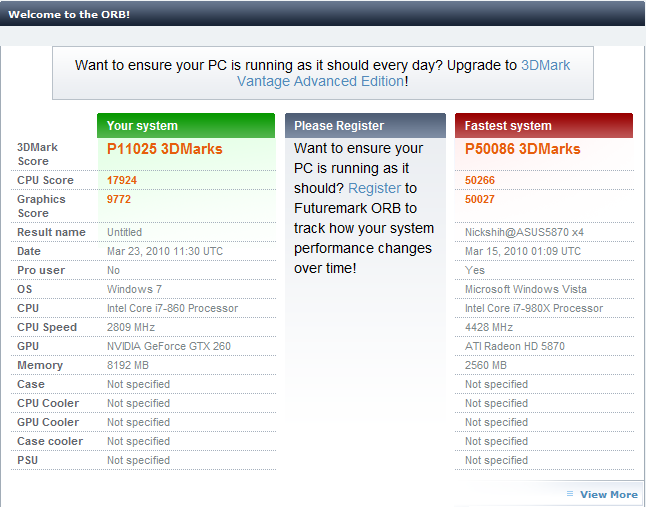646x507 pixels.
Task: Click ATI Radeon HD 5870
Action: point(515,346)
